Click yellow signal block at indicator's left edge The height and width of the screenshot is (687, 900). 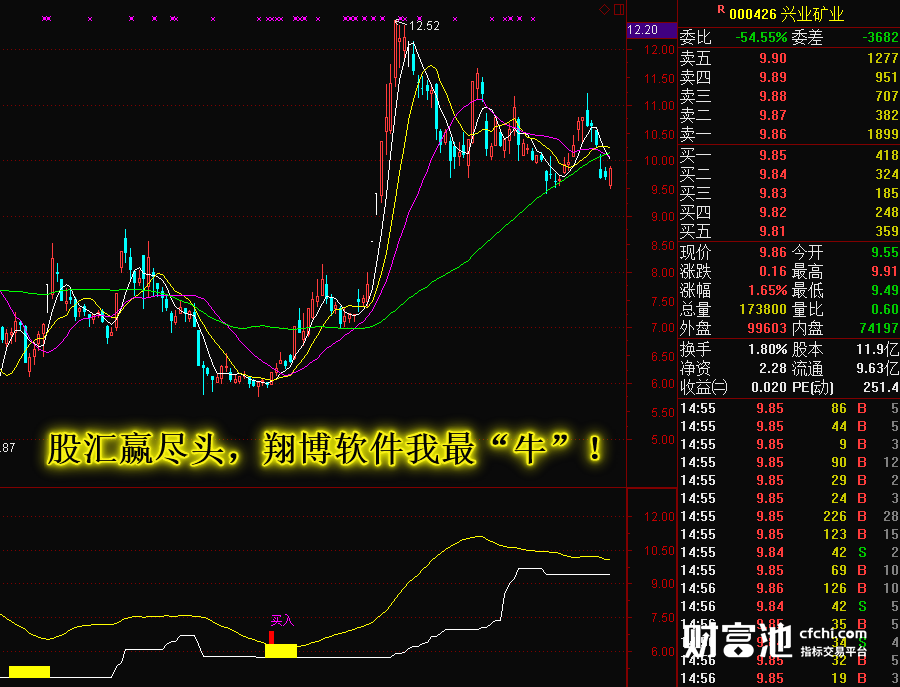point(29,672)
